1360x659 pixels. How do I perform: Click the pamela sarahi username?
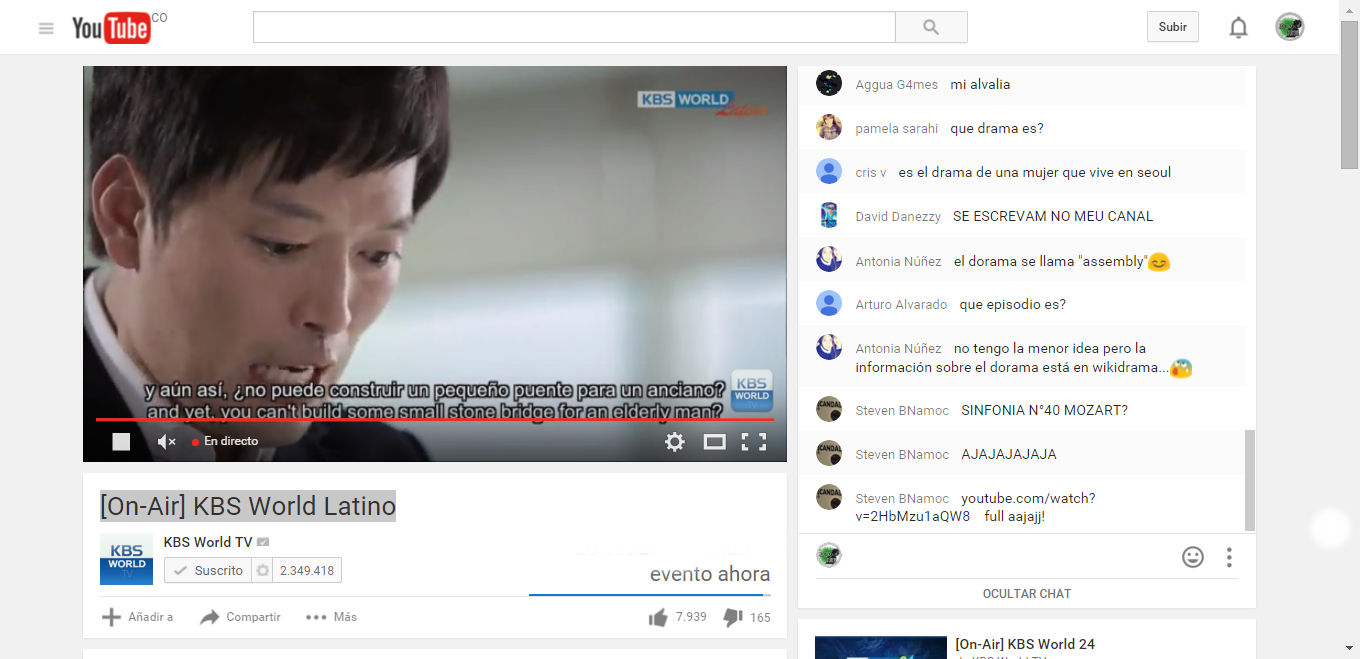coord(897,129)
